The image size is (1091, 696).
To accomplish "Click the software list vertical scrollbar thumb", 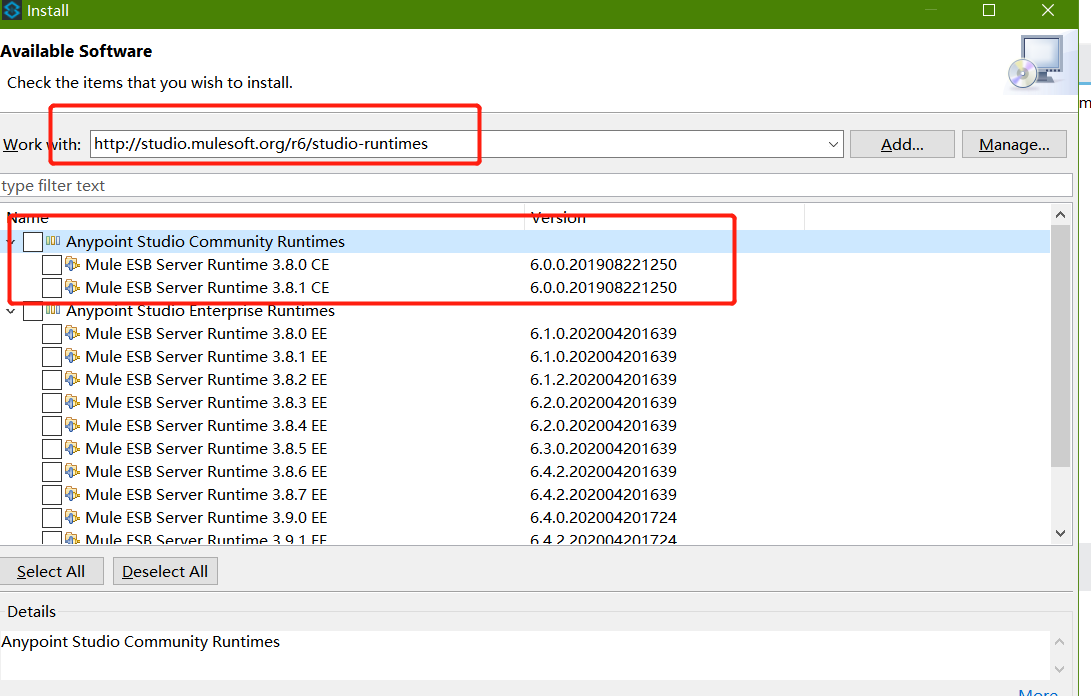I will coord(1060,346).
